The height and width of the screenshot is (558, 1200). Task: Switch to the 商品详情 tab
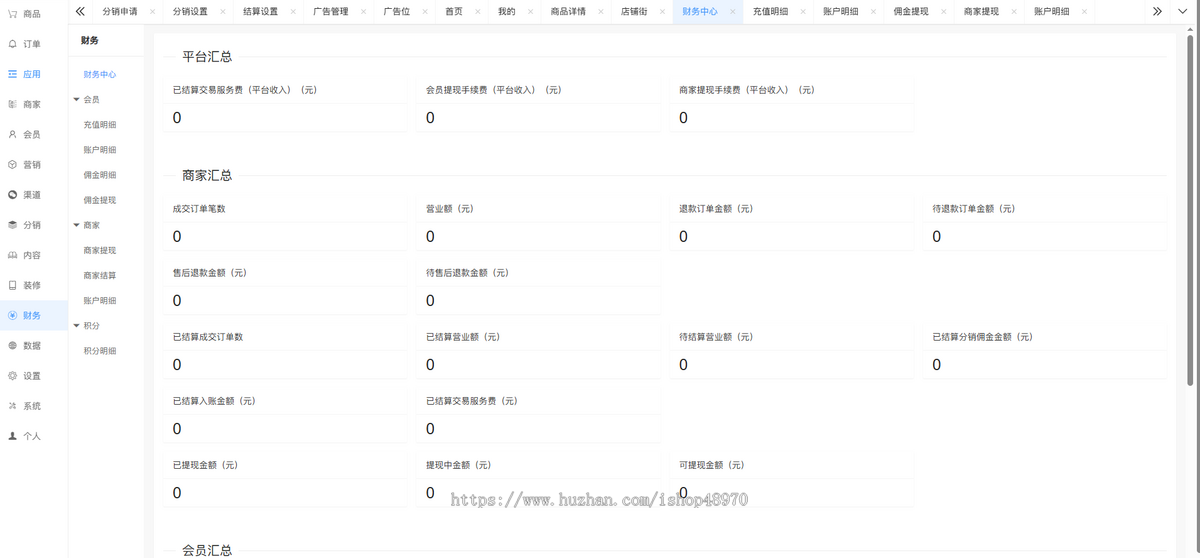568,12
